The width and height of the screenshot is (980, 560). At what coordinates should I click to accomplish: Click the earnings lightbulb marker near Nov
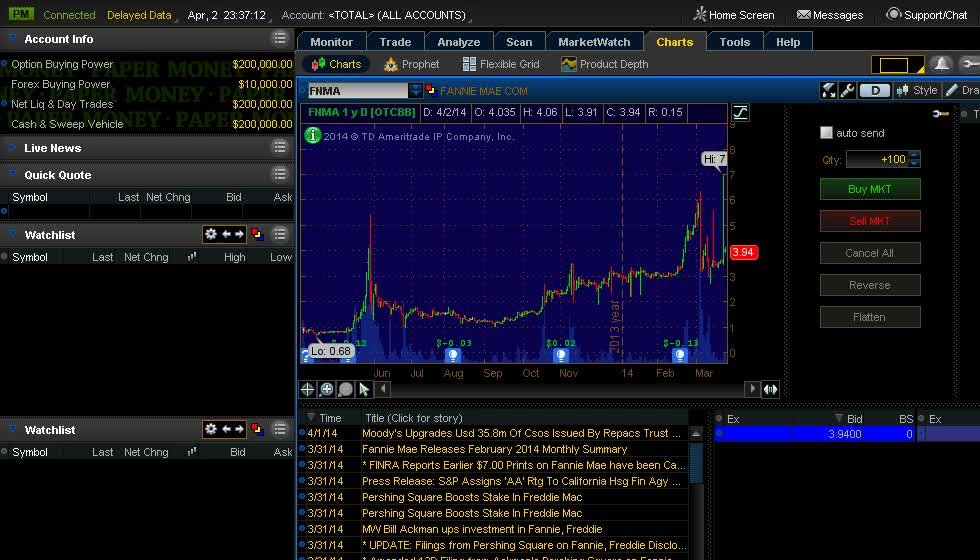click(x=561, y=355)
